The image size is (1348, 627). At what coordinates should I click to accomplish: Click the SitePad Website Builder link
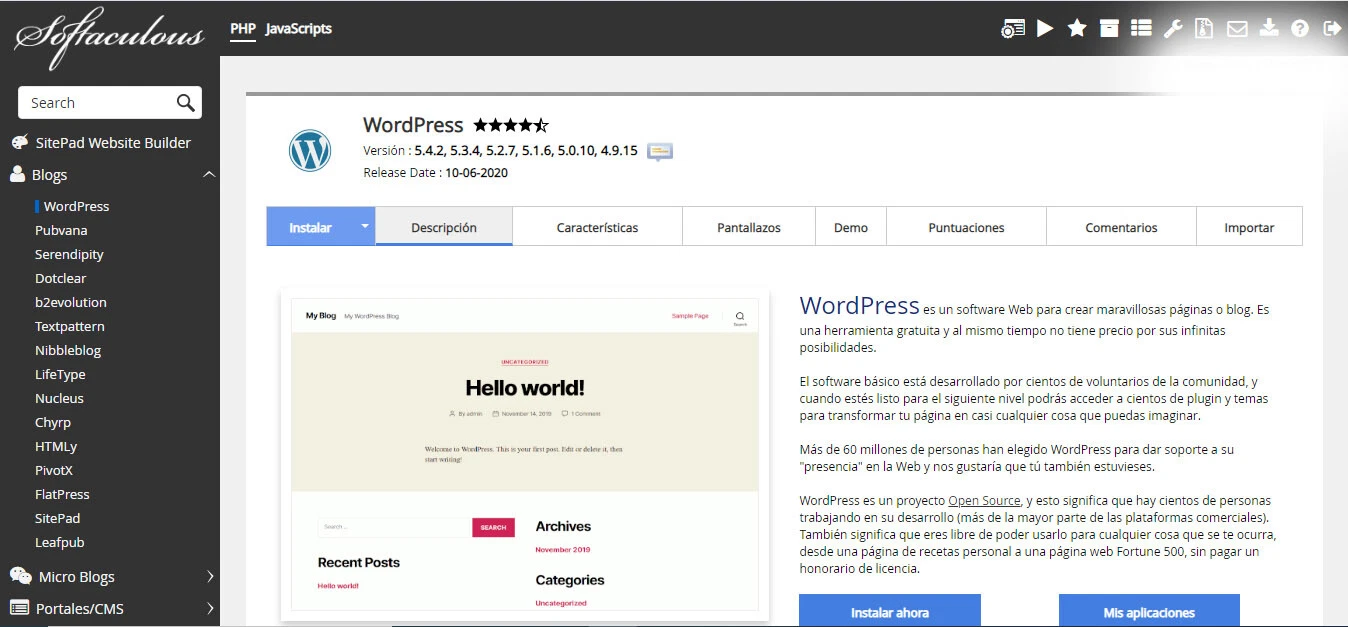113,143
